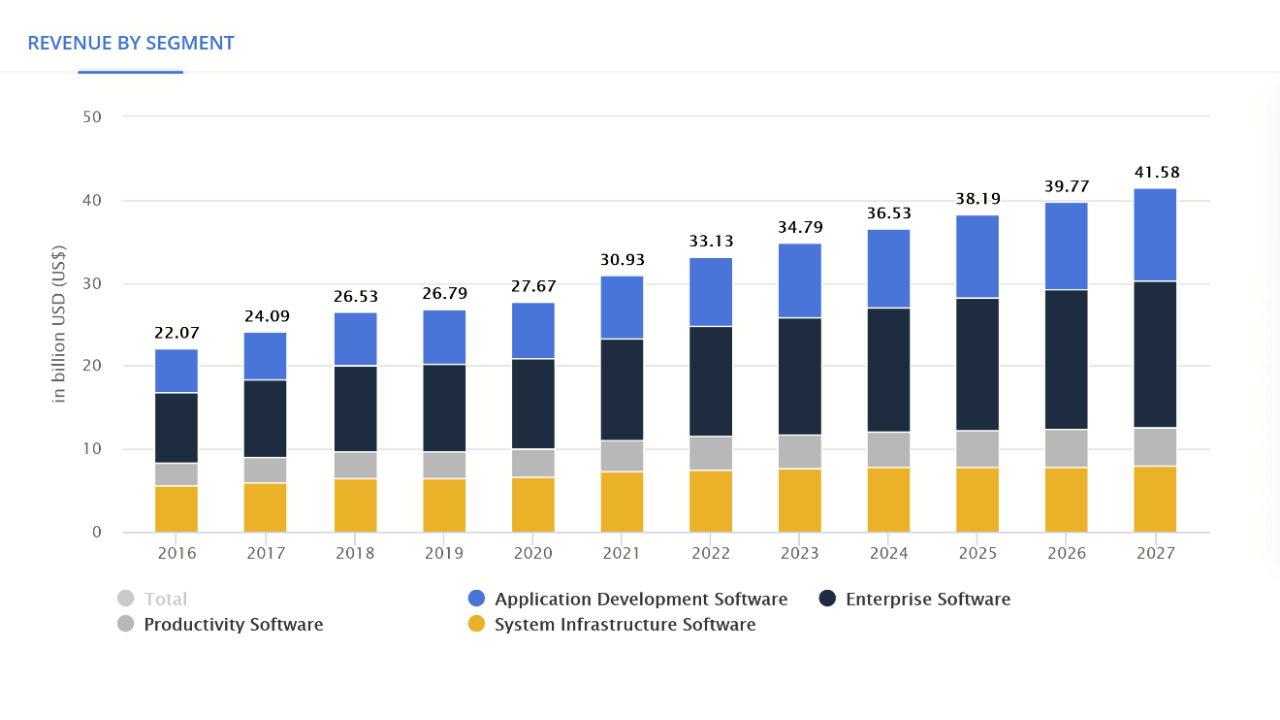Select the 2025 grey bar segment
The width and height of the screenshot is (1280, 720).
(x=978, y=449)
